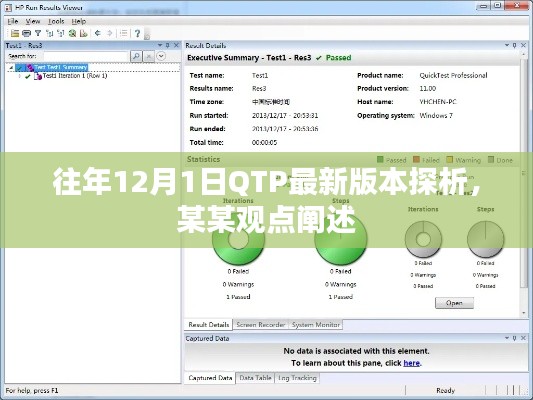Open the Tools menu
Image resolution: width=533 pixels, height=400 pixels.
coord(56,21)
